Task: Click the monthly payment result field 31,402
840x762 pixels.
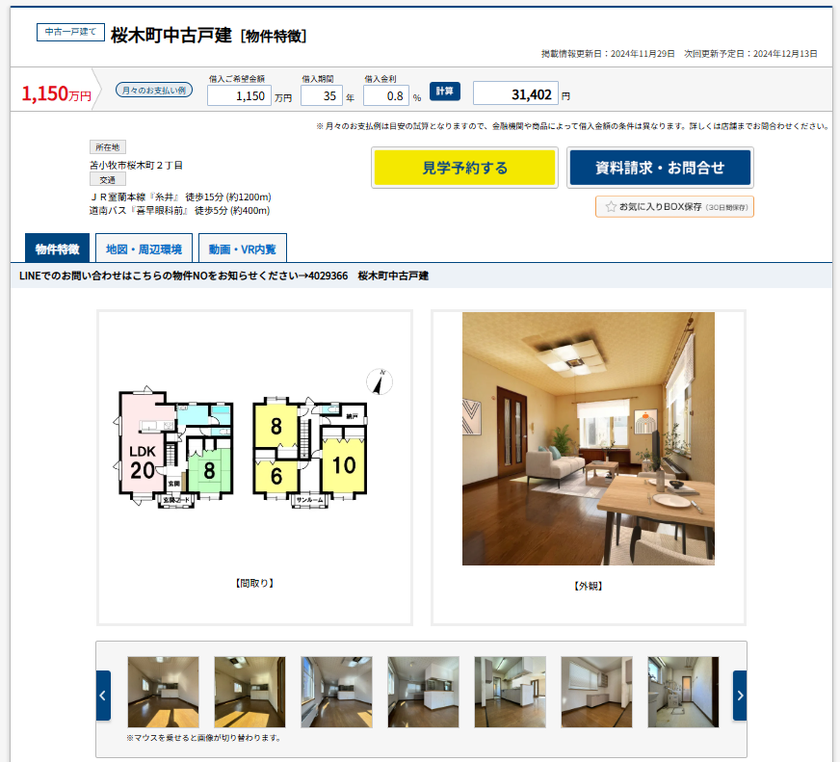Action: tap(515, 94)
